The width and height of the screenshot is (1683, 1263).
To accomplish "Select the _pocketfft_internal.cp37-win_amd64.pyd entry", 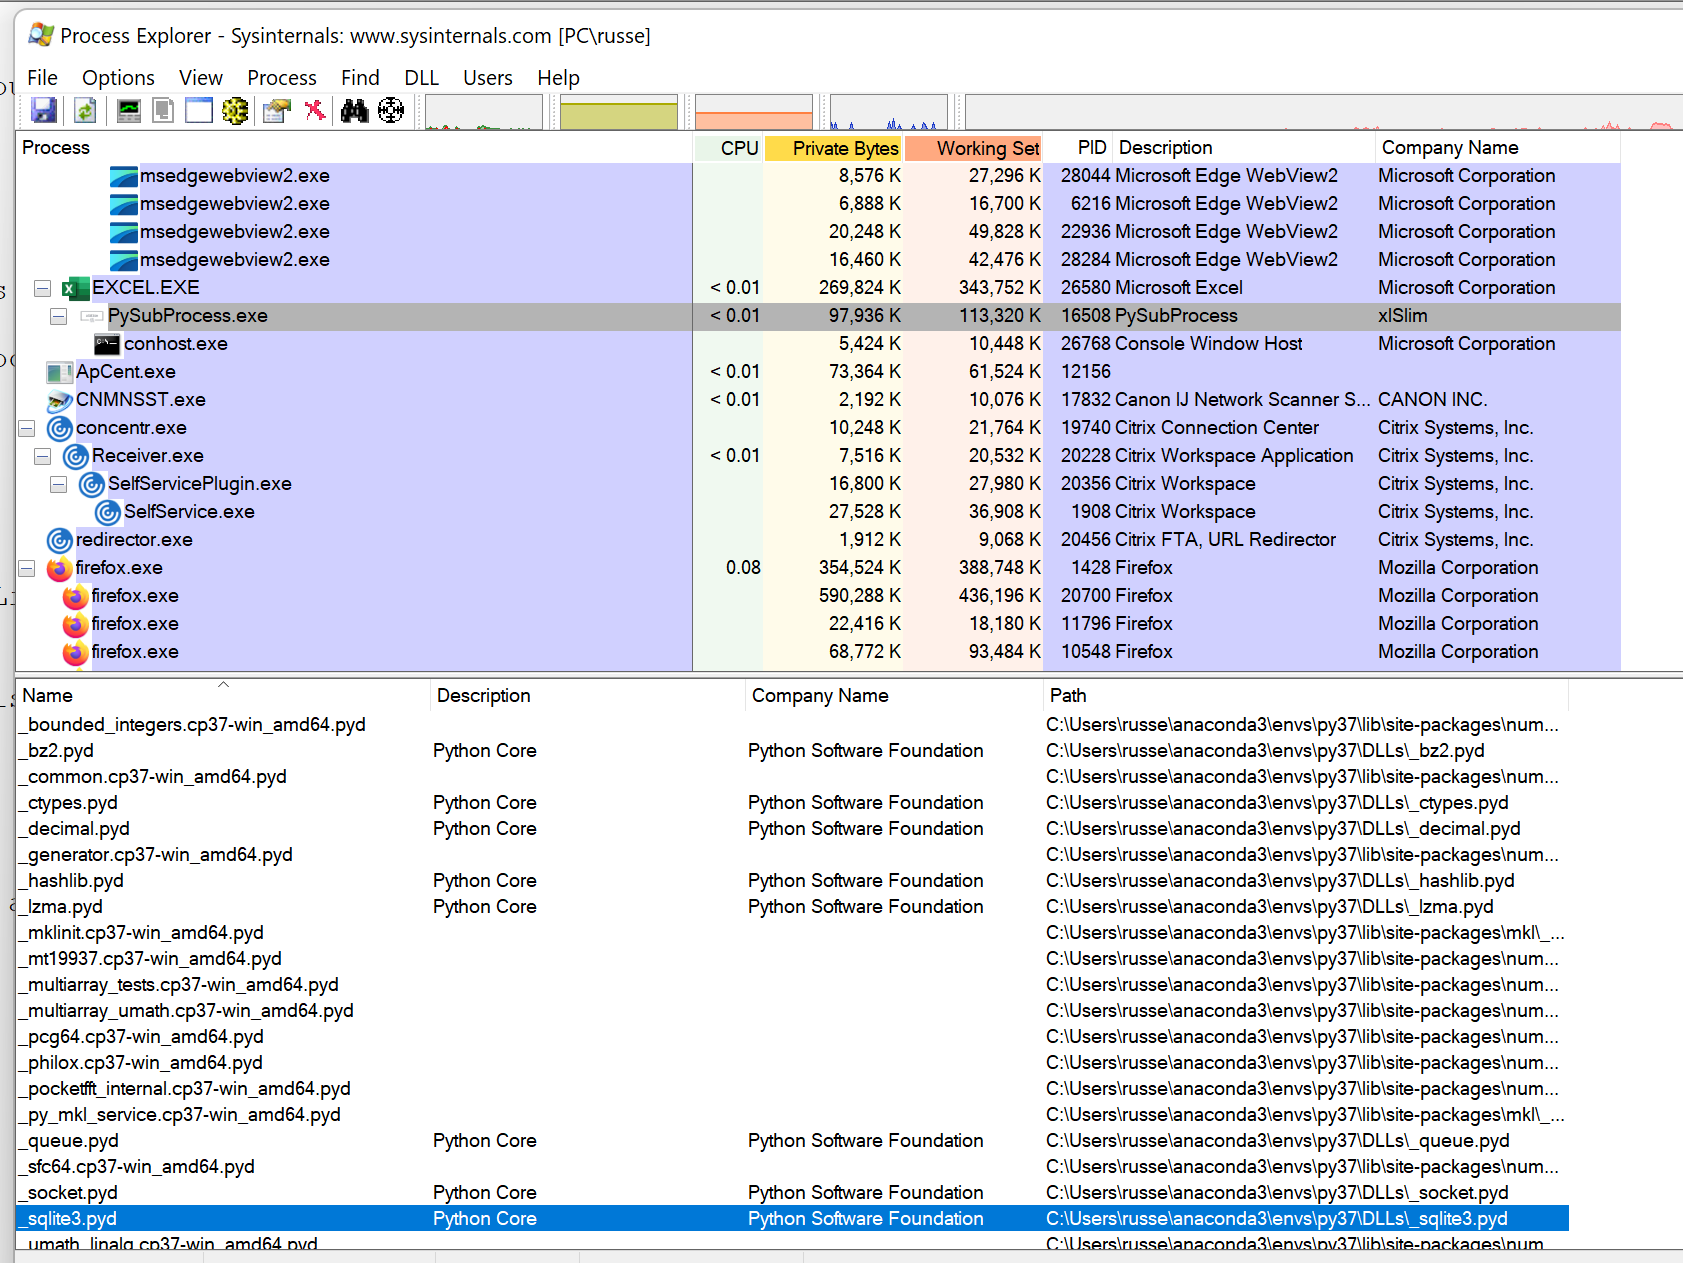I will (x=792, y=1089).
